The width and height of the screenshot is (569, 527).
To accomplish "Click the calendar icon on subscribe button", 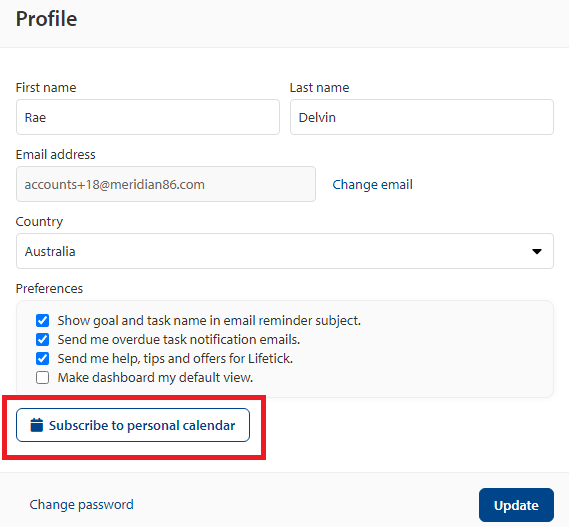I will tap(37, 425).
